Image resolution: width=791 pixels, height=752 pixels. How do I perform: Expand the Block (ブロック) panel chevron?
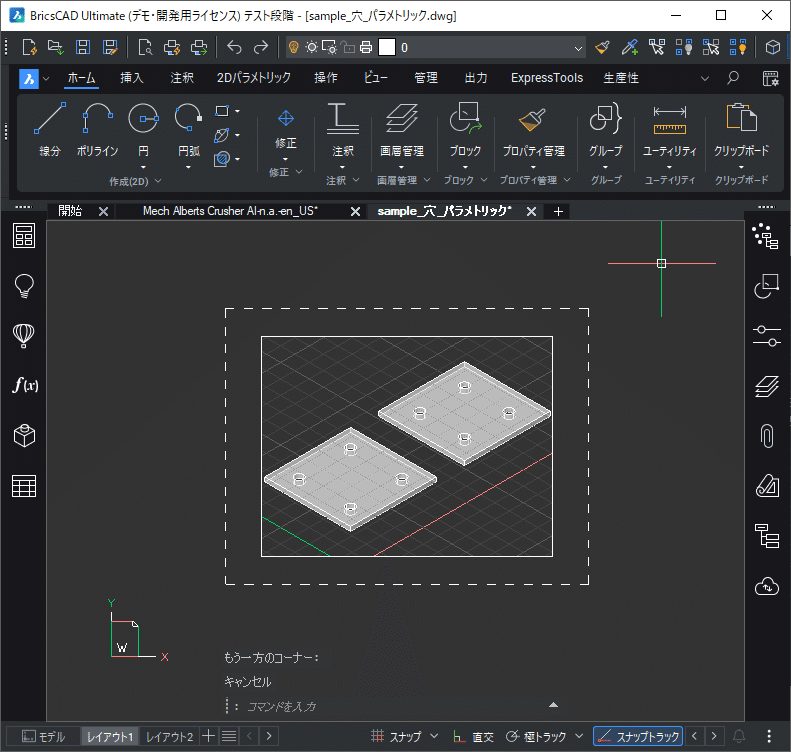[484, 180]
